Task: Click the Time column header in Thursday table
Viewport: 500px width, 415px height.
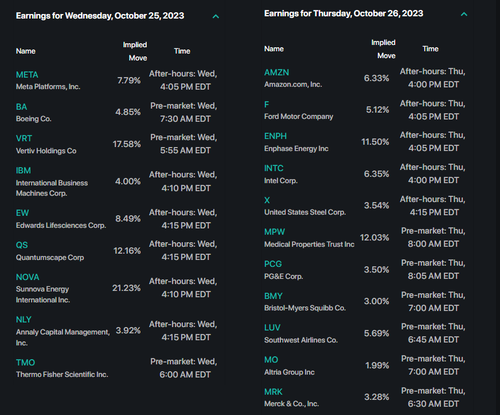Action: (431, 49)
